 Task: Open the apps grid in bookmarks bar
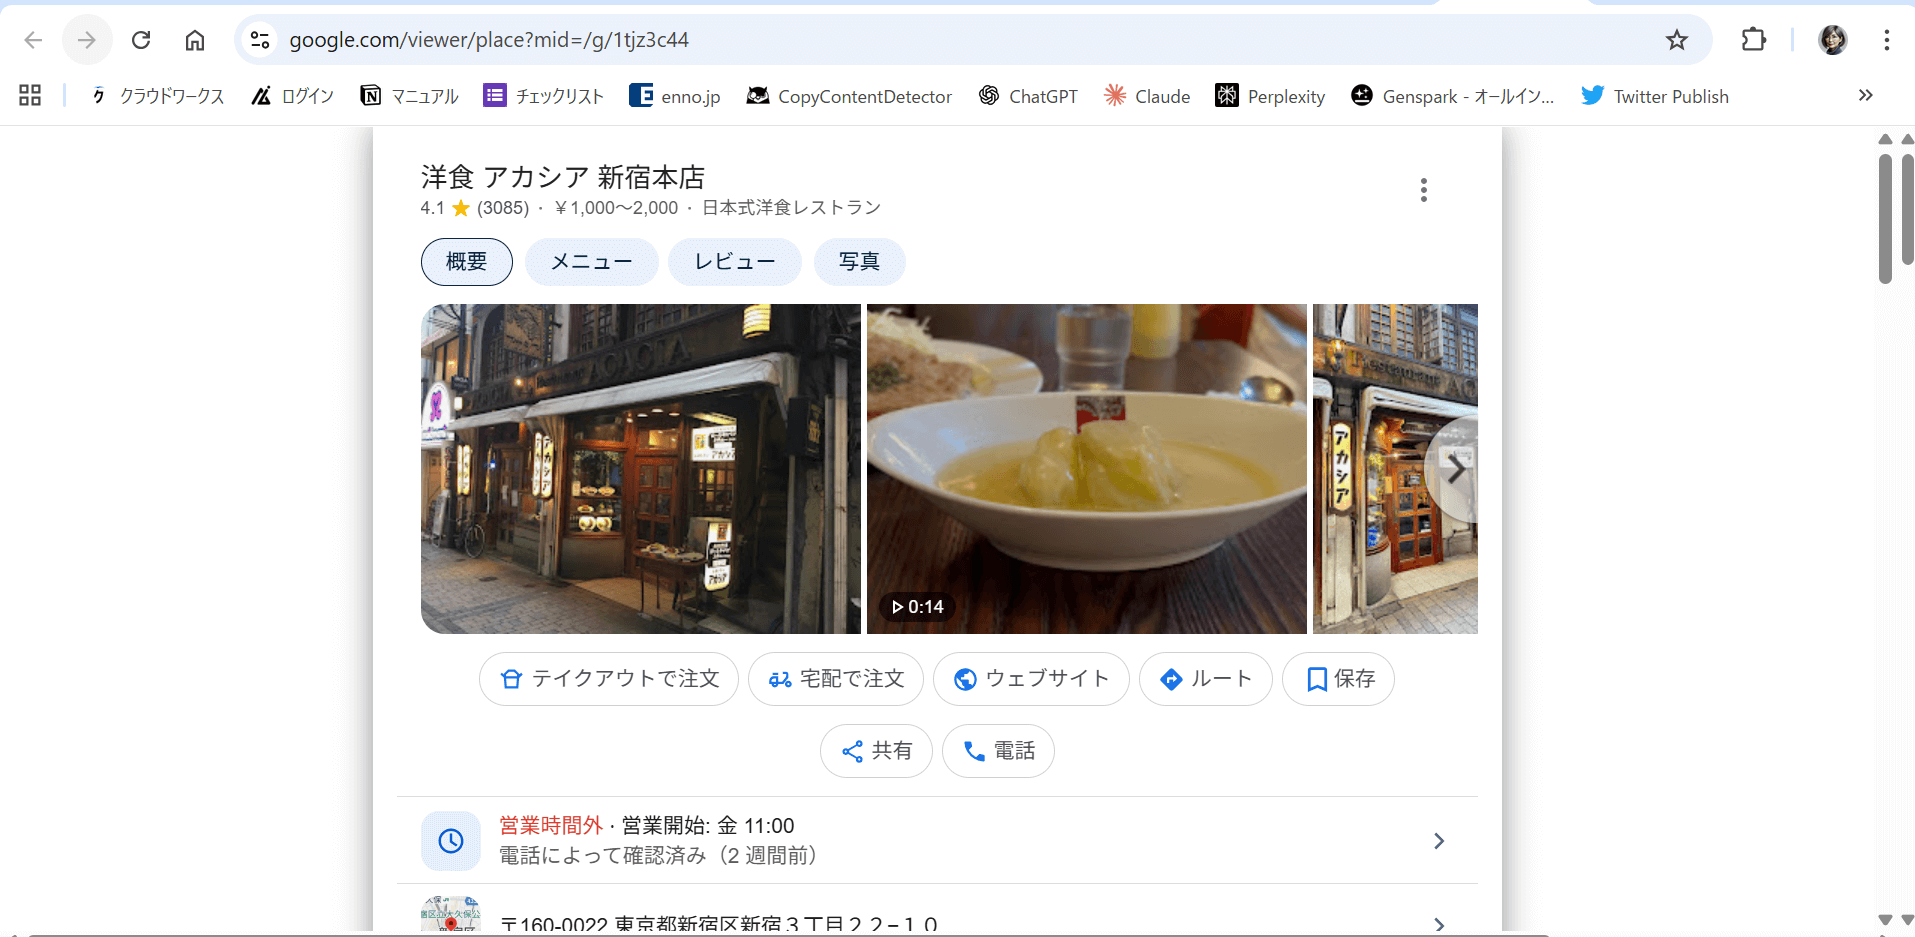tap(30, 96)
